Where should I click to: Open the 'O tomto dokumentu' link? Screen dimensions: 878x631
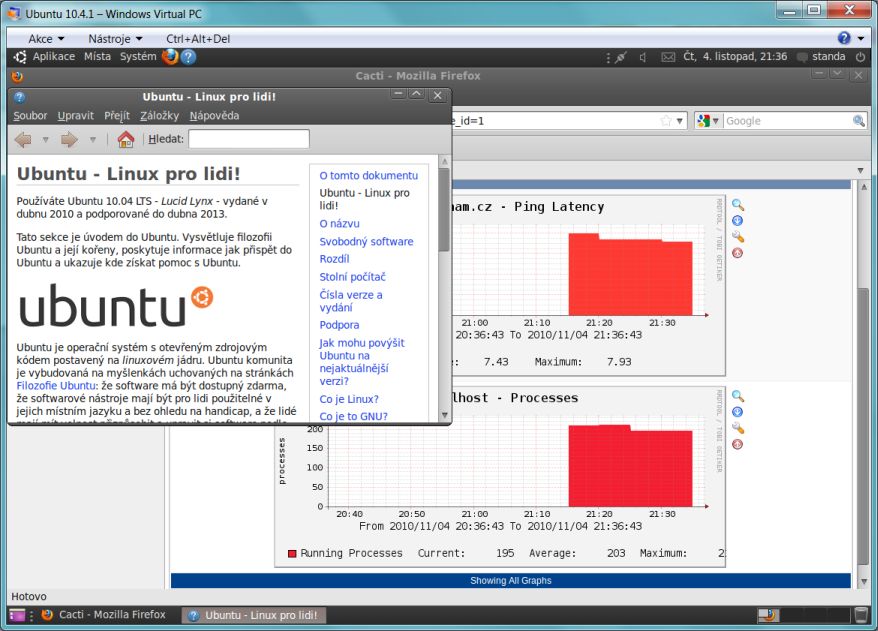368,175
